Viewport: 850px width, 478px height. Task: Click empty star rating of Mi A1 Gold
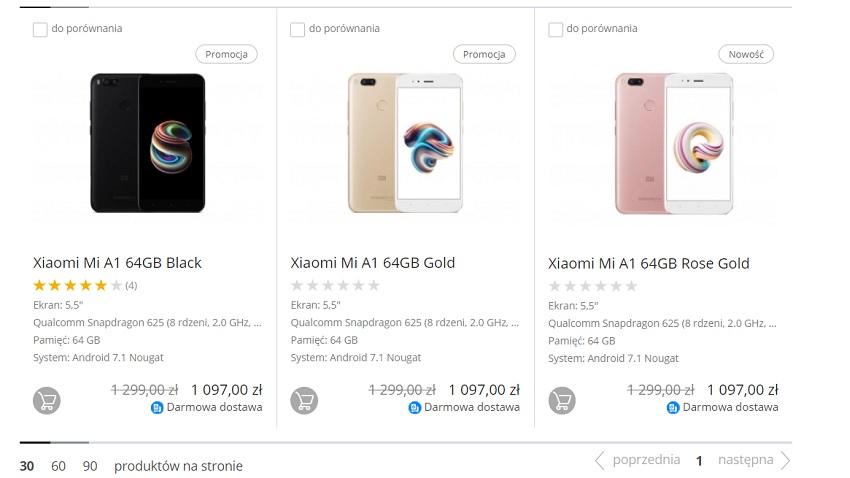click(x=335, y=285)
